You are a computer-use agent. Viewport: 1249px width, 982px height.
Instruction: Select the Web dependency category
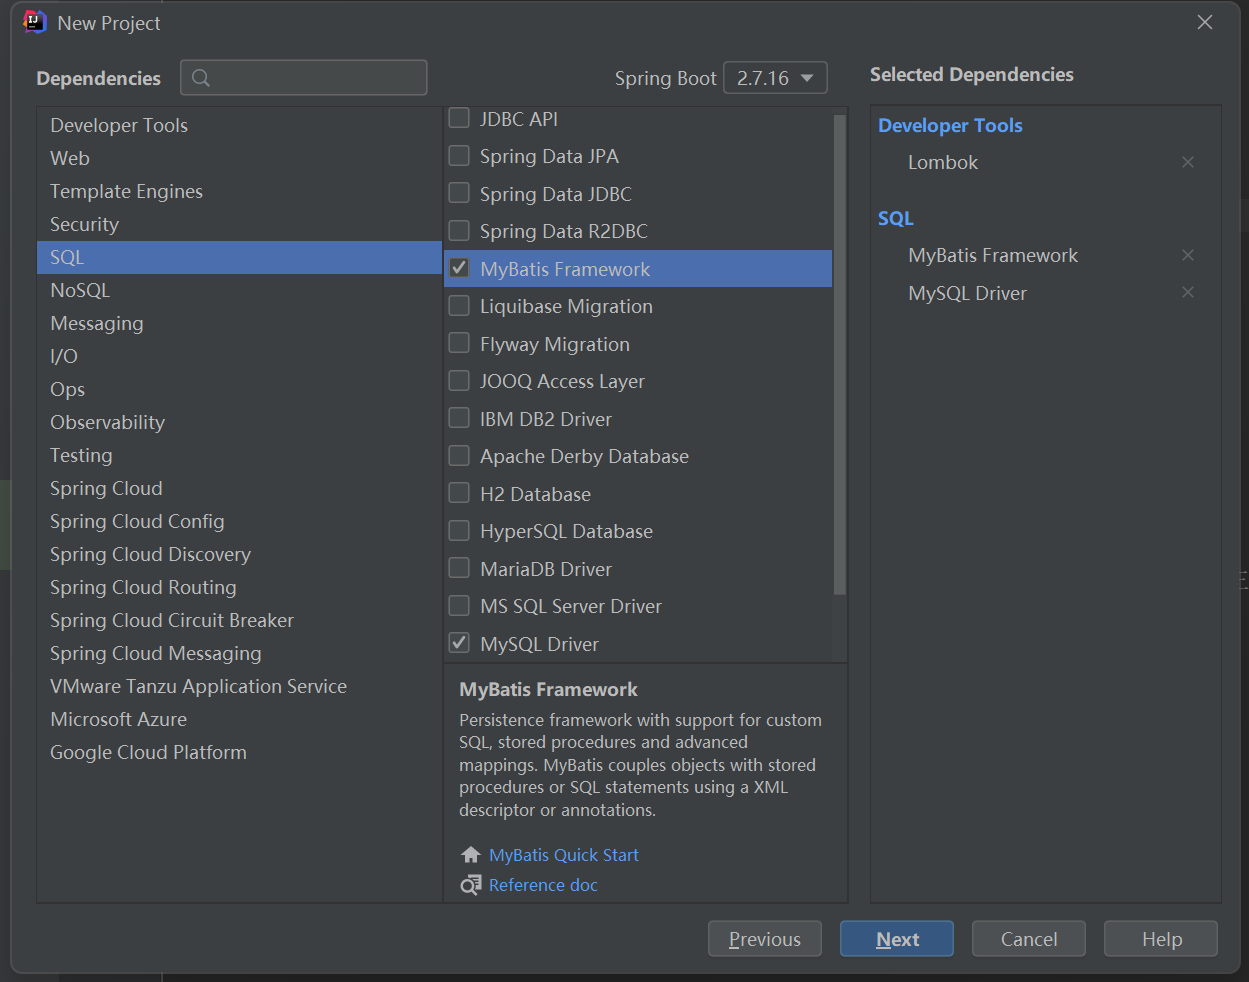point(70,158)
